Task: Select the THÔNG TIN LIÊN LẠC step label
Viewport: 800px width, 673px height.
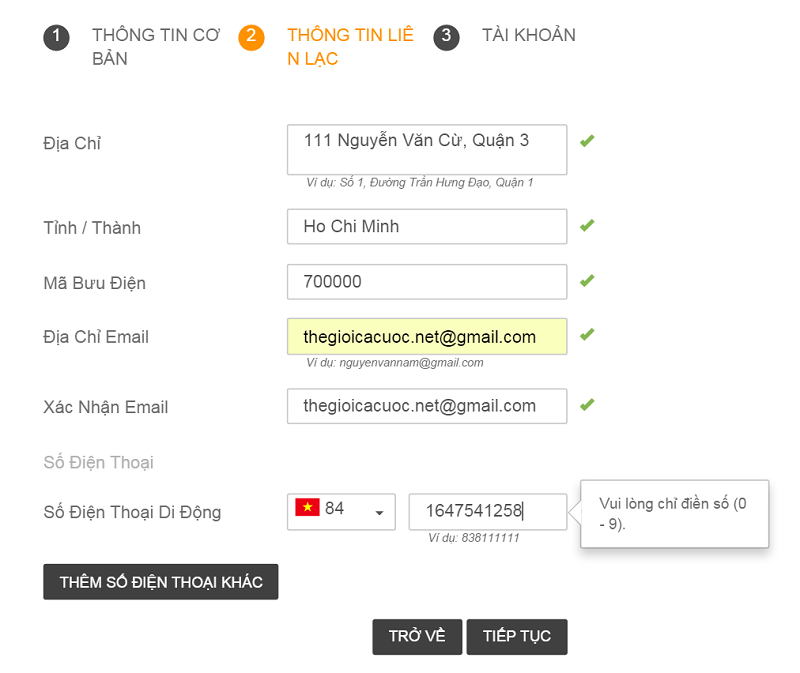Action: [x=352, y=46]
